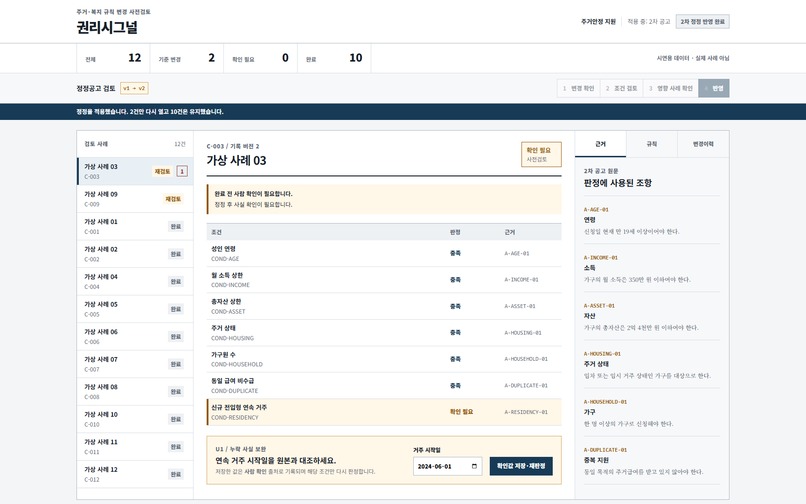Click the 근거 column header in the table
This screenshot has width=806, height=504.
pos(509,232)
